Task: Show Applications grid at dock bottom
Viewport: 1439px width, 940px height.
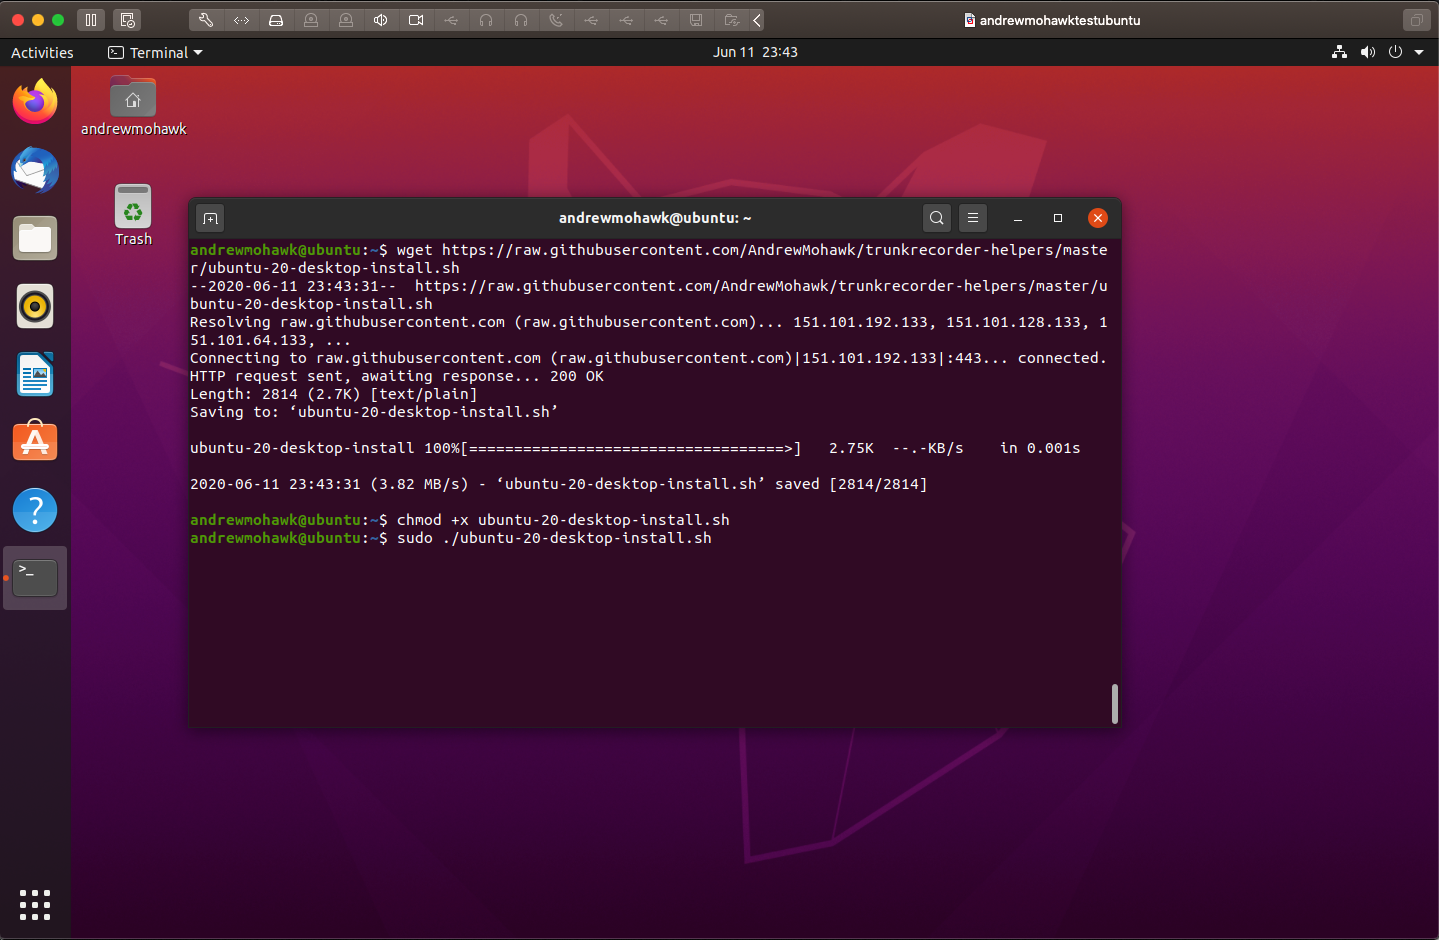Action: [x=35, y=904]
